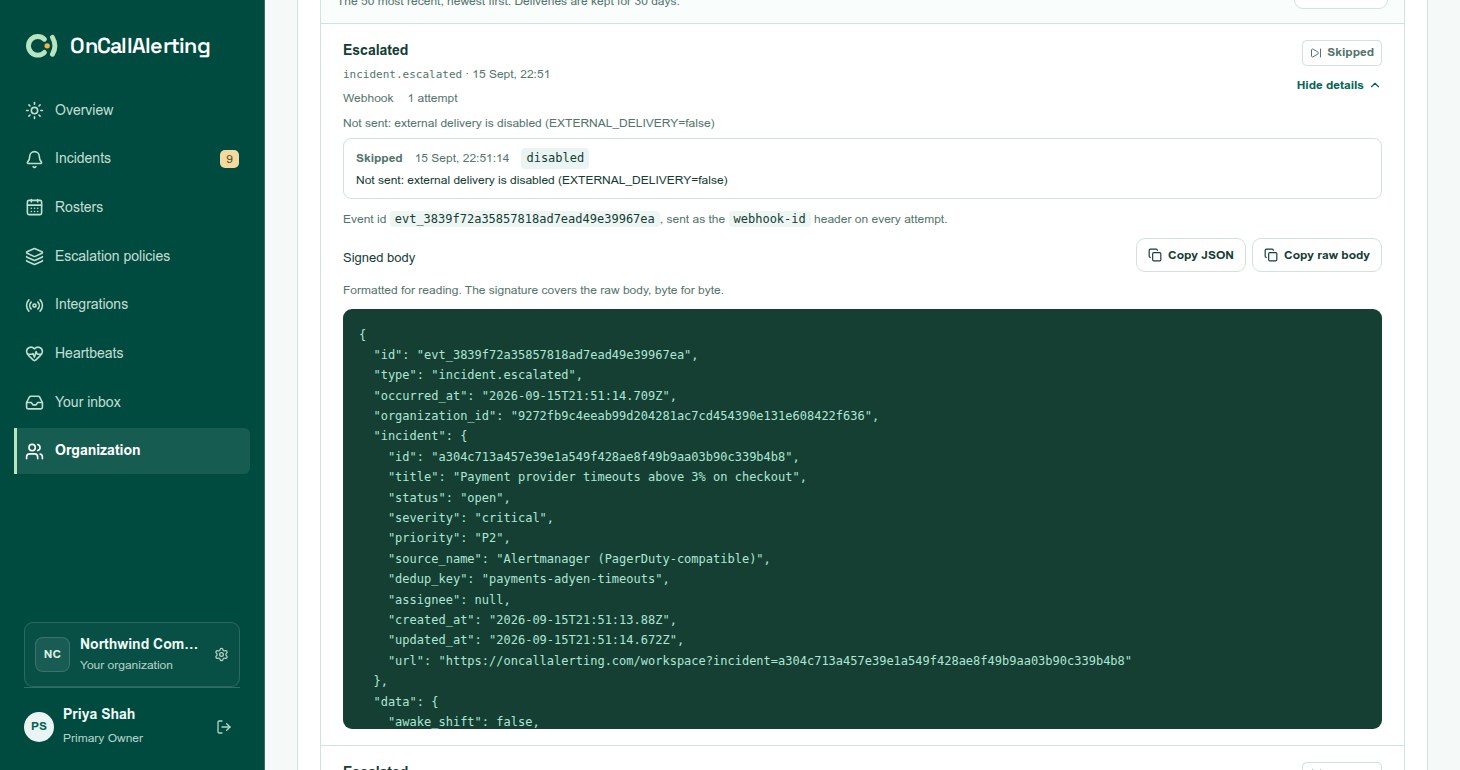The width and height of the screenshot is (1460, 770).
Task: Open Heartbeats page
Action: pos(132,353)
